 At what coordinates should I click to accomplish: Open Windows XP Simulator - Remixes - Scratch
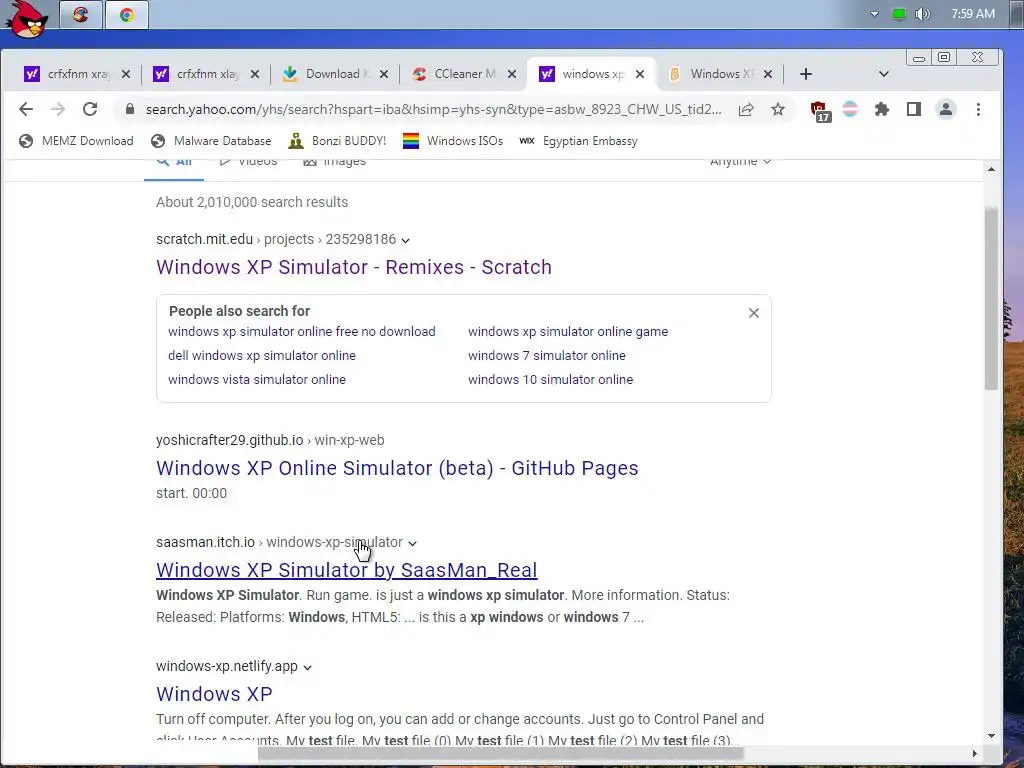coord(354,267)
